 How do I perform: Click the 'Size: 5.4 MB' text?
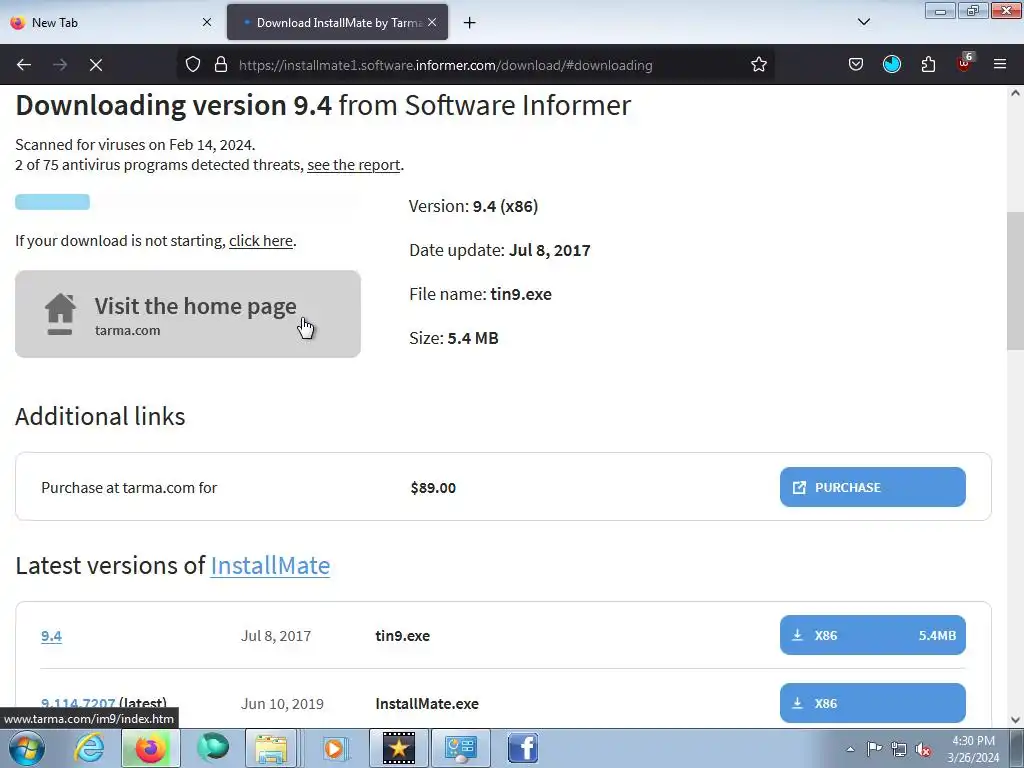(x=454, y=338)
